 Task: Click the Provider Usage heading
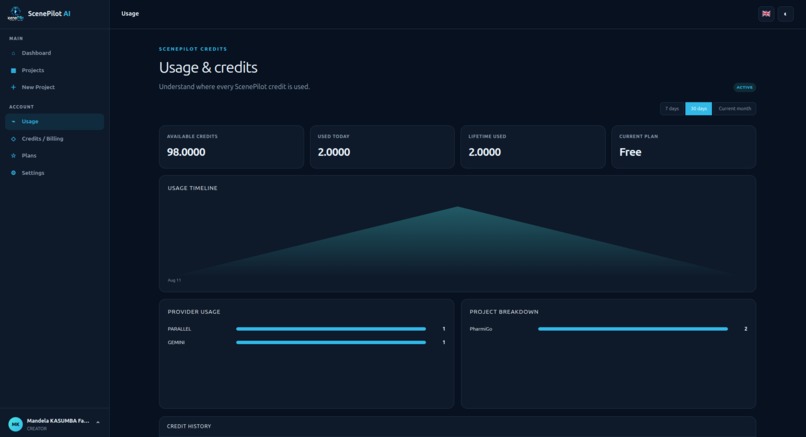click(x=194, y=312)
